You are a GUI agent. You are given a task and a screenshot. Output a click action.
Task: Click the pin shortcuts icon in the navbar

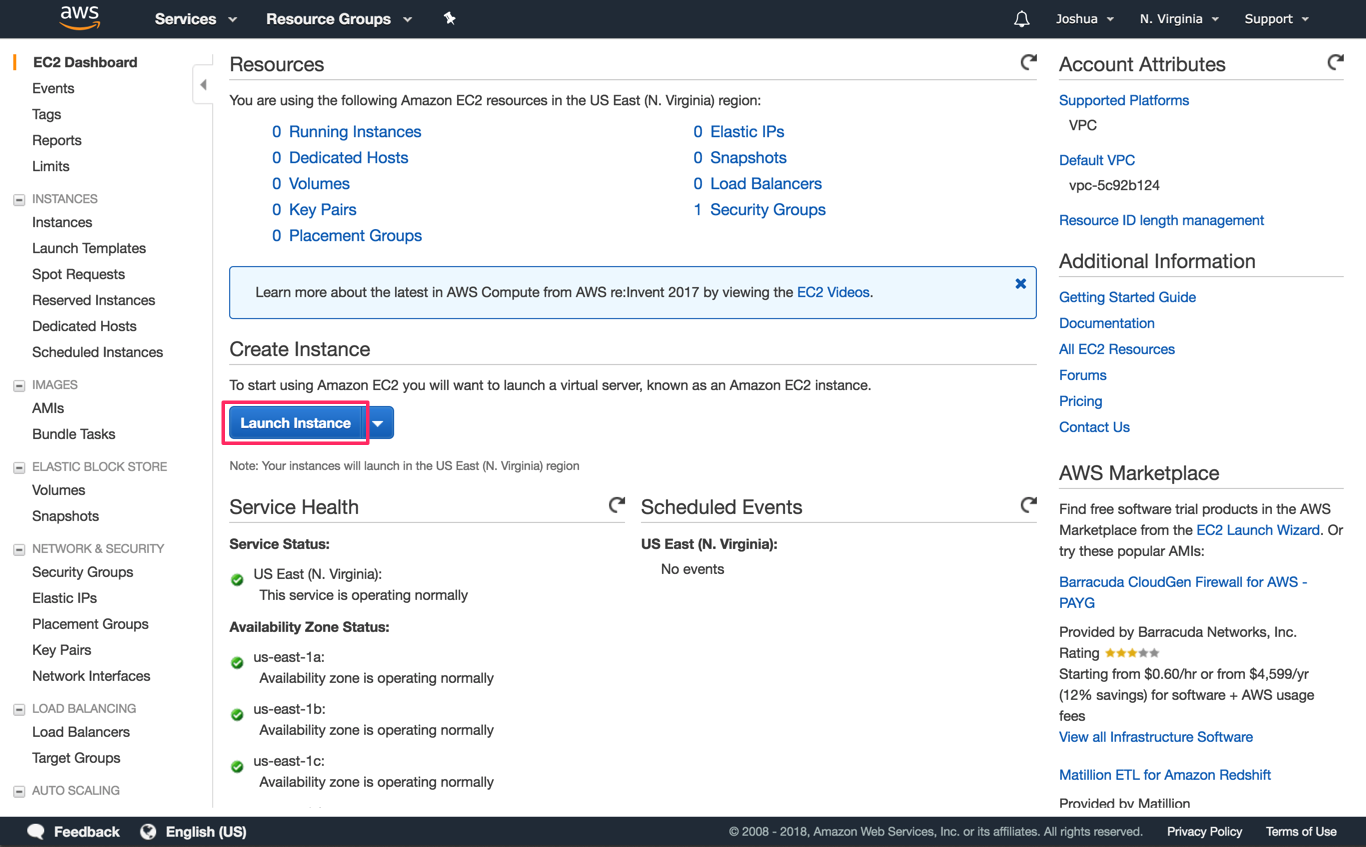(x=449, y=18)
